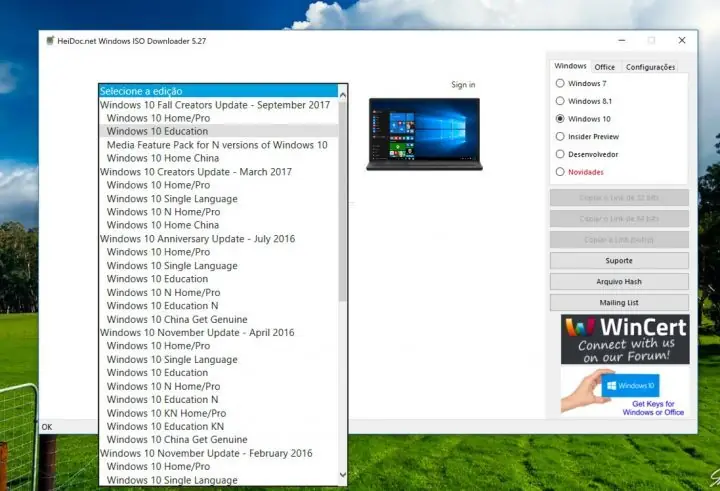Select 'Selecione a edição' header entry
The width and height of the screenshot is (720, 491).
pos(219,91)
